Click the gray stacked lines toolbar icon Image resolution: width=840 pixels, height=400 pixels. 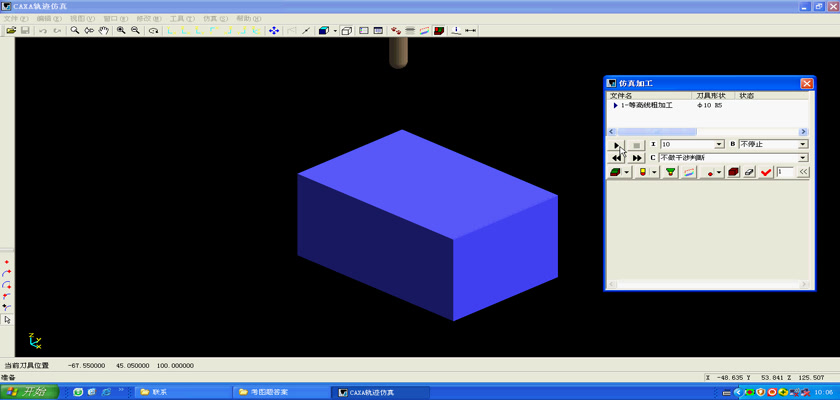click(410, 31)
